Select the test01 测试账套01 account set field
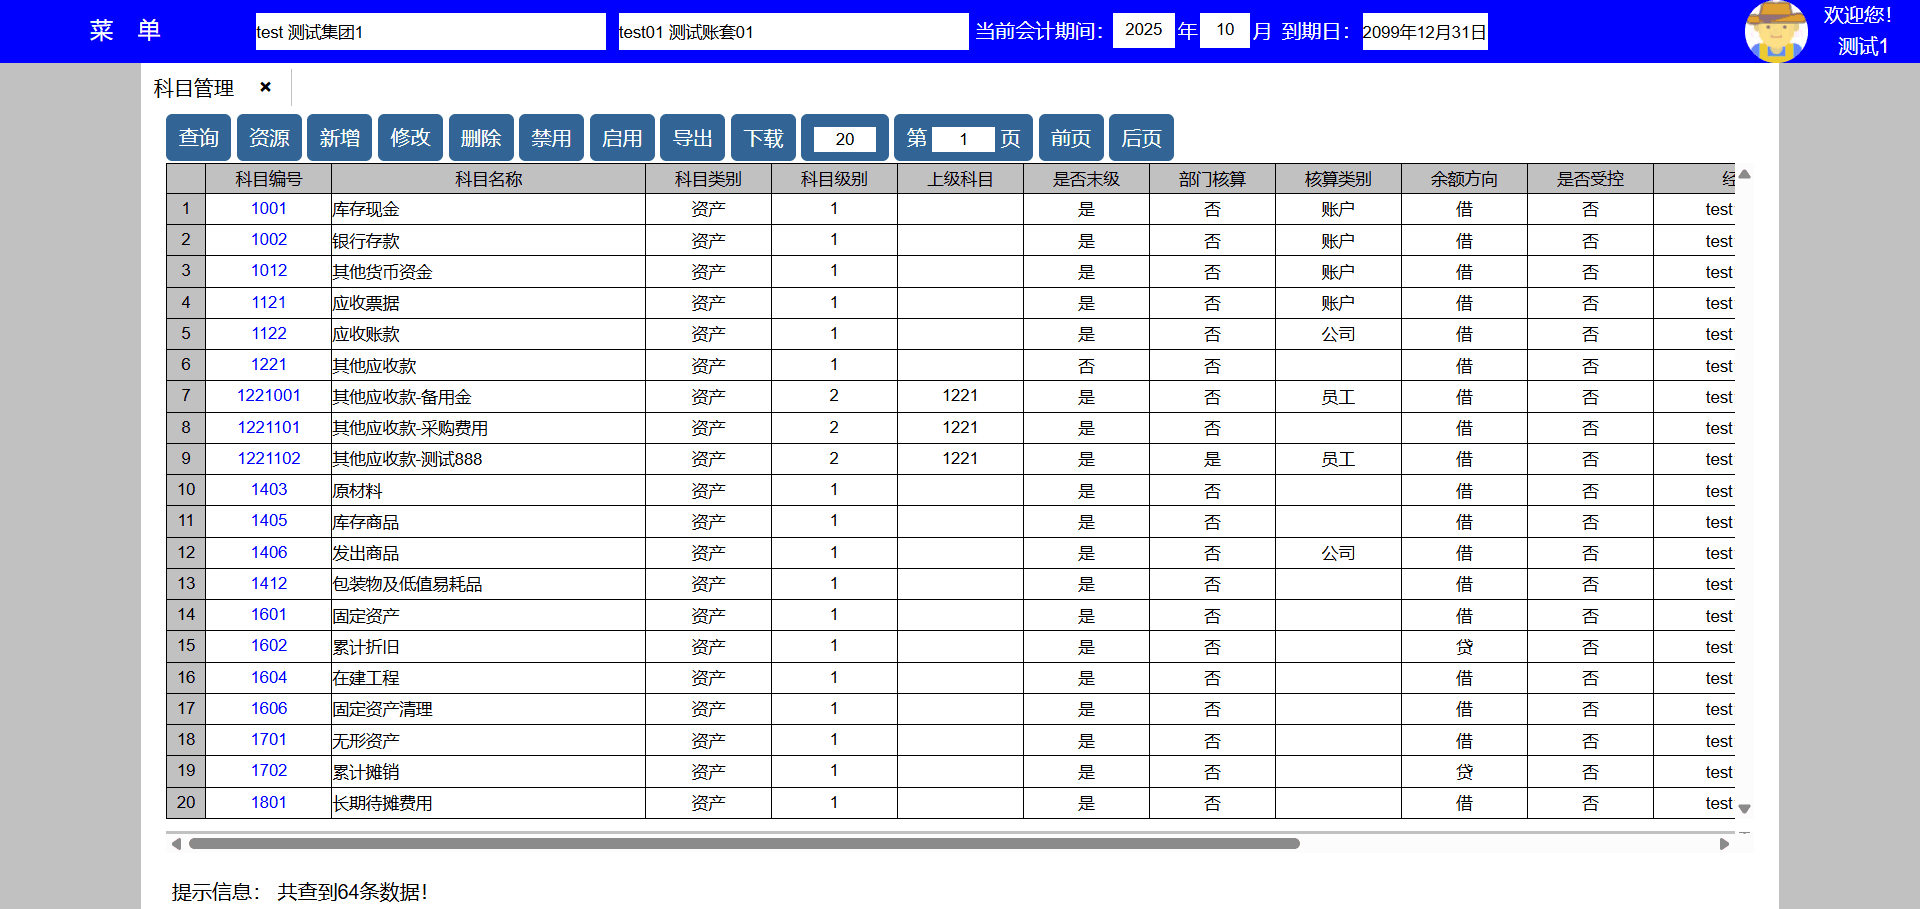The width and height of the screenshot is (1920, 909). coord(793,32)
